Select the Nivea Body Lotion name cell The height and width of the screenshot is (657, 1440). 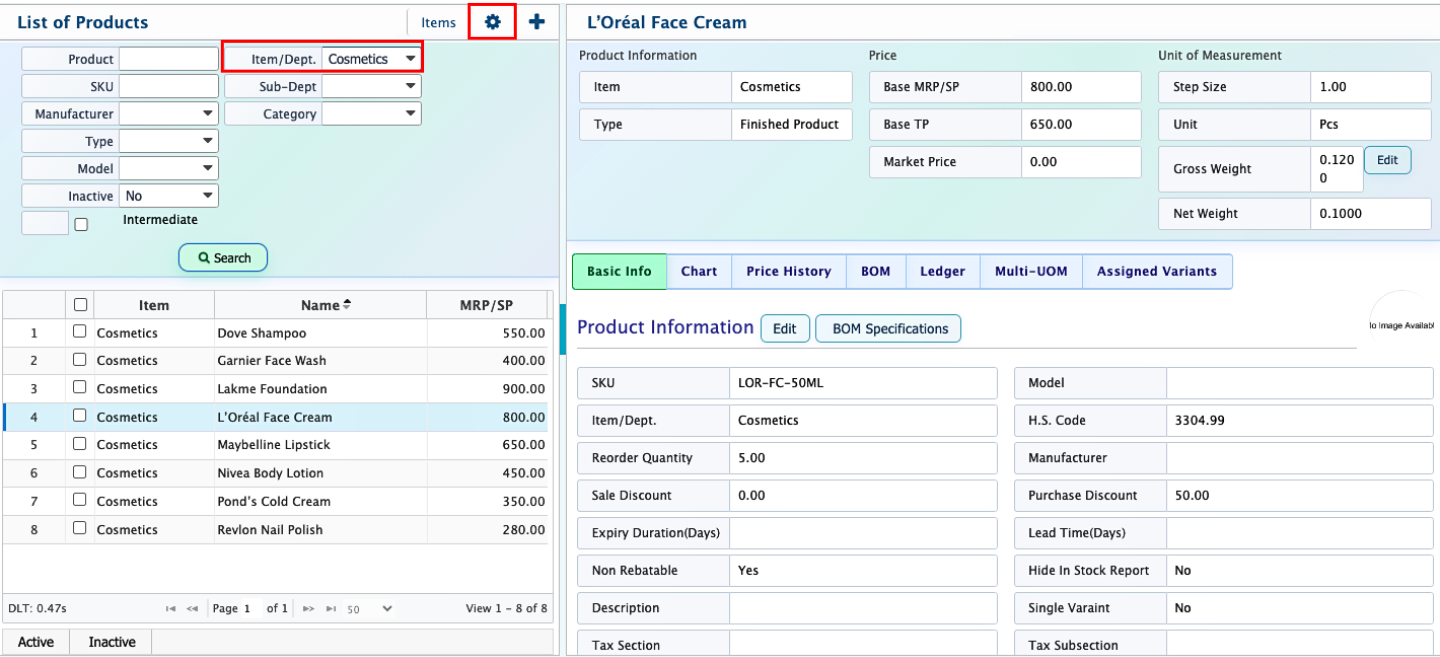pyautogui.click(x=320, y=473)
